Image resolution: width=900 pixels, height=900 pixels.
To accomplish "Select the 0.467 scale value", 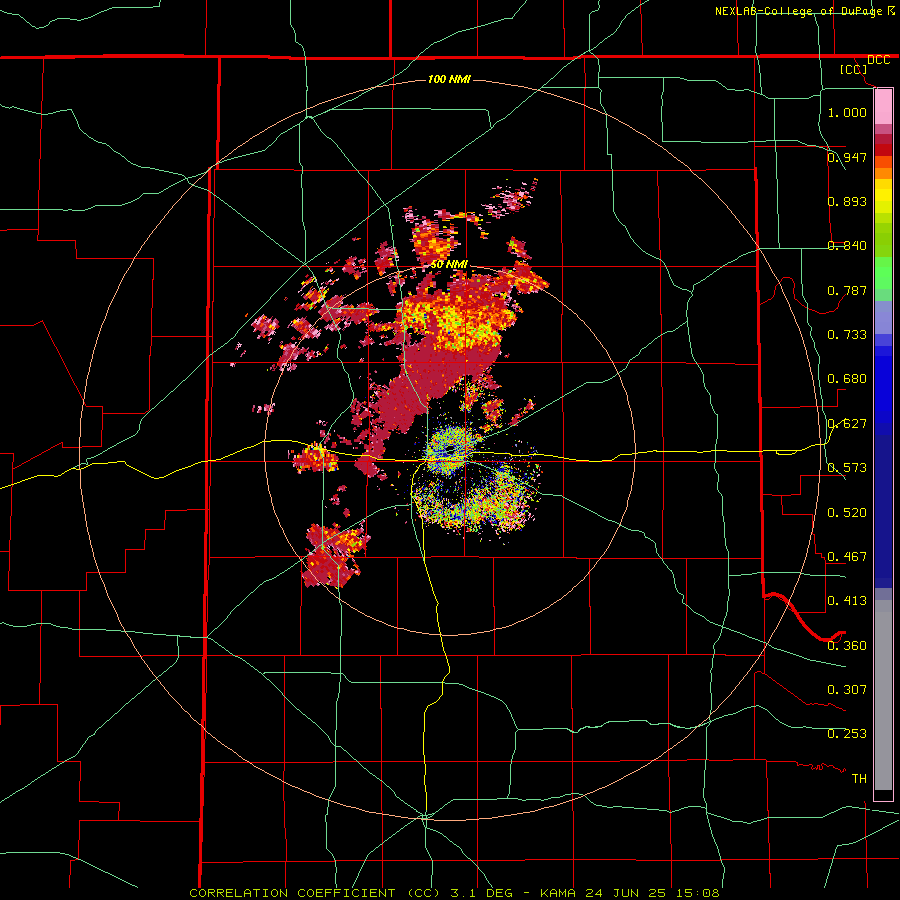I will pyautogui.click(x=847, y=556).
